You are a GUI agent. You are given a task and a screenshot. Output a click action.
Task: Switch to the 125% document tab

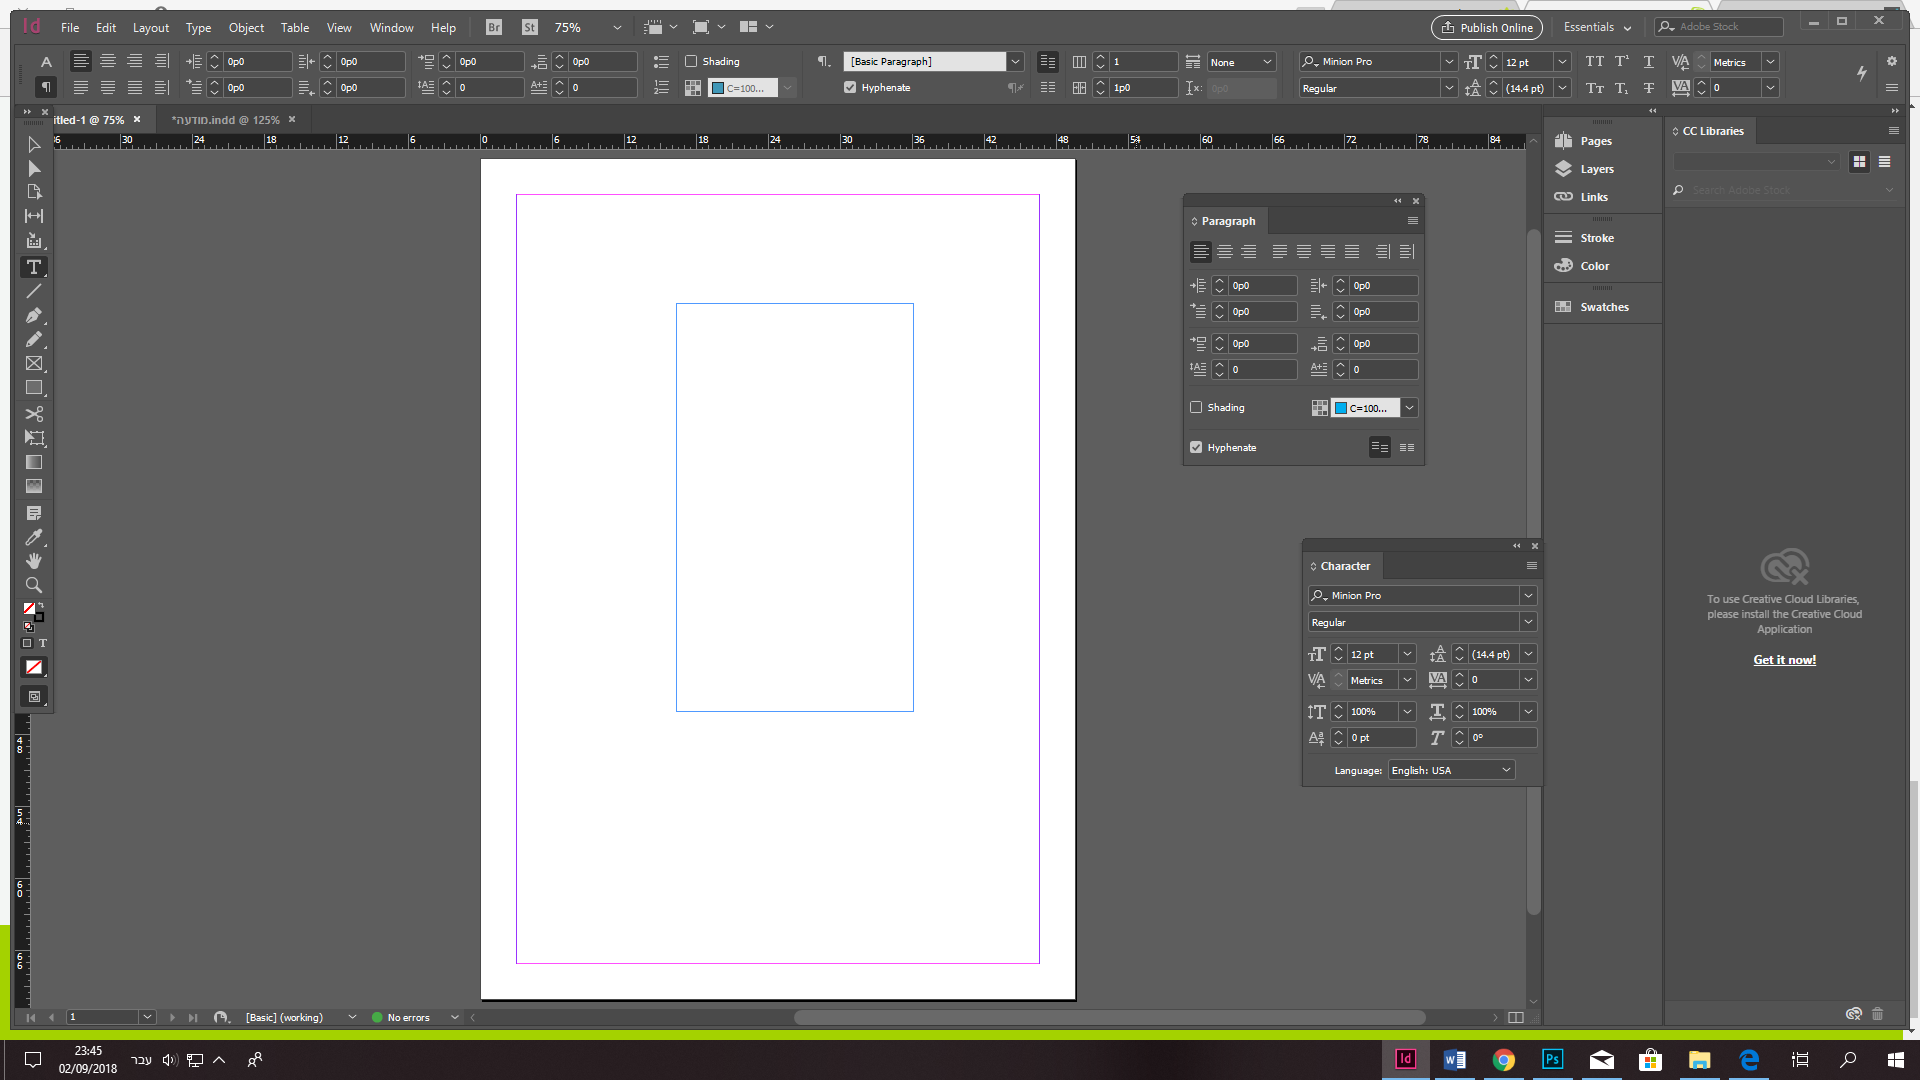click(x=225, y=120)
